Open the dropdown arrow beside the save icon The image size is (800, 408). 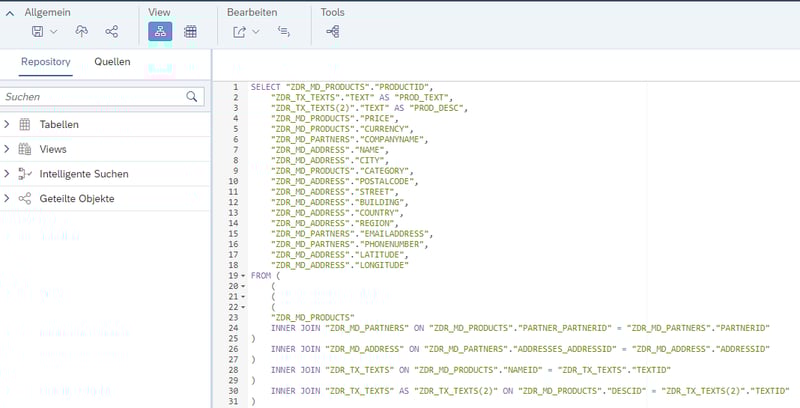click(54, 32)
